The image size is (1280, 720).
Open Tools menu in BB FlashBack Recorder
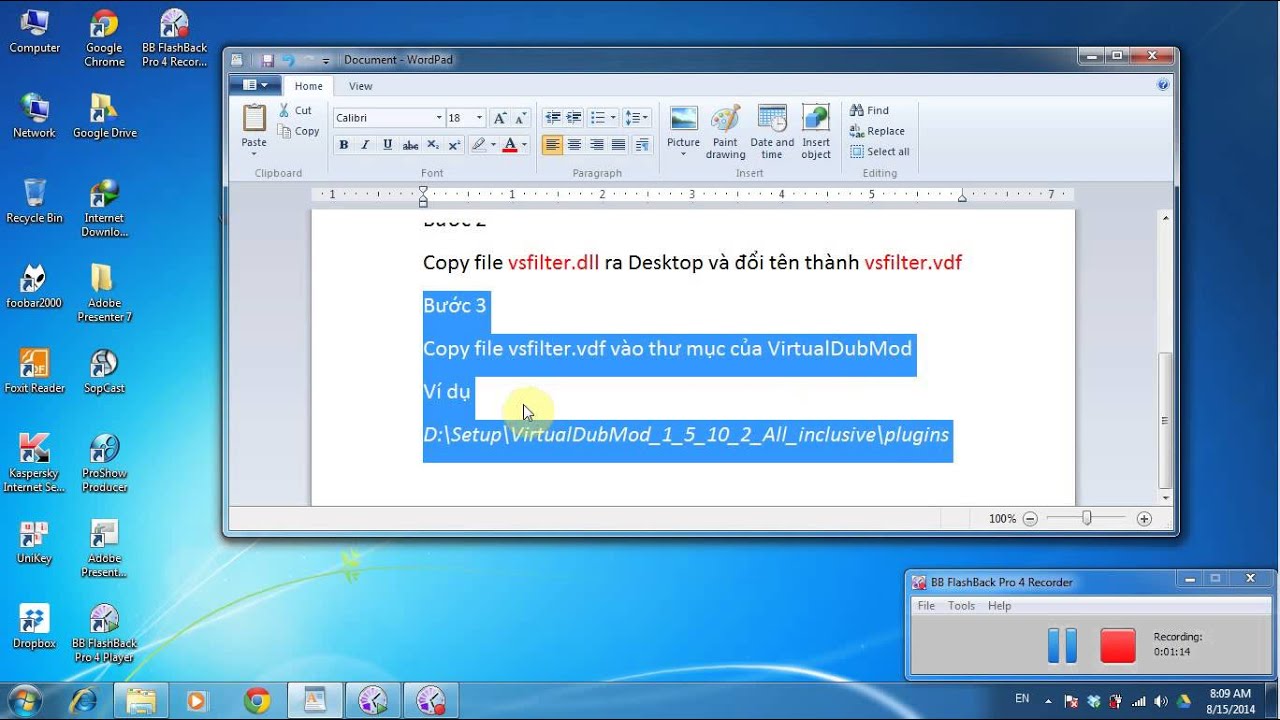coord(961,606)
